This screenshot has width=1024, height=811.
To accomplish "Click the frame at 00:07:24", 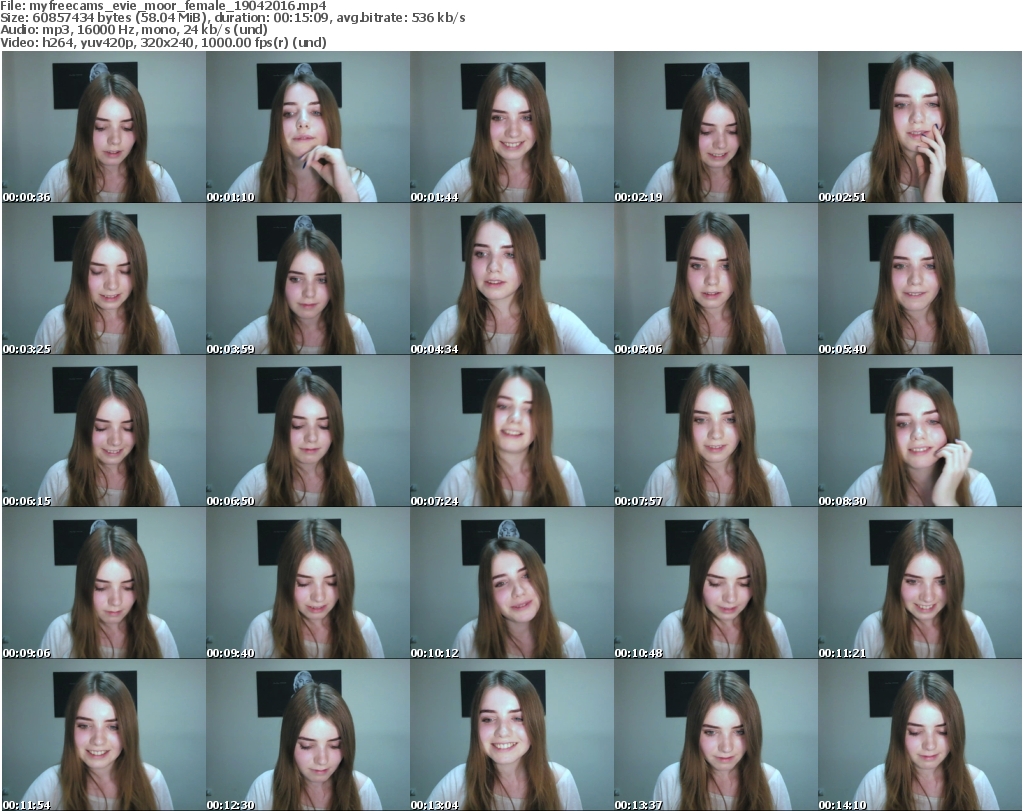I will click(512, 432).
